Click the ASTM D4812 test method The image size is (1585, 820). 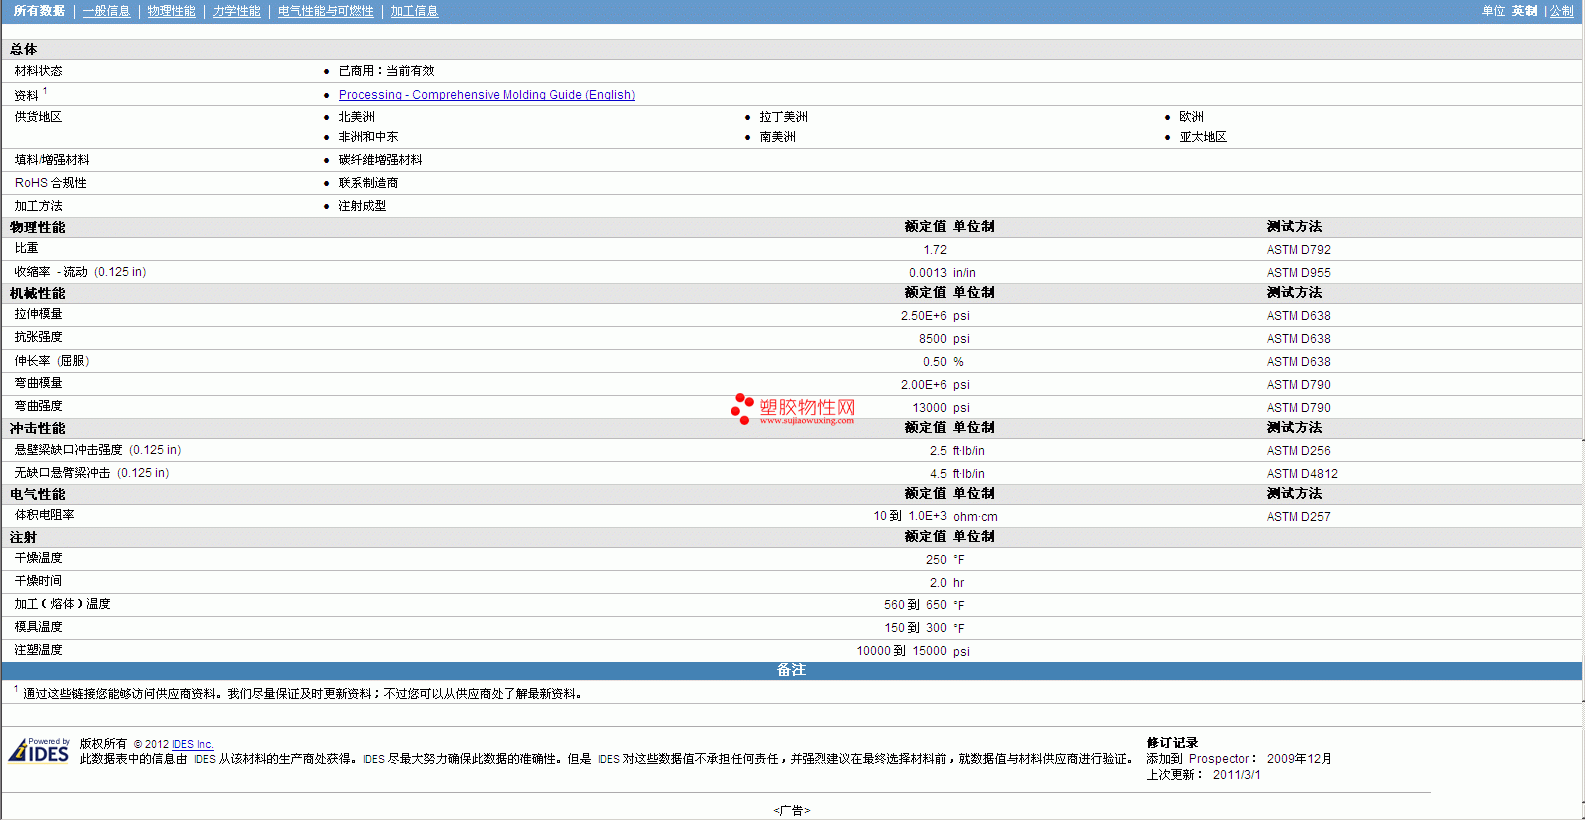coord(1301,474)
